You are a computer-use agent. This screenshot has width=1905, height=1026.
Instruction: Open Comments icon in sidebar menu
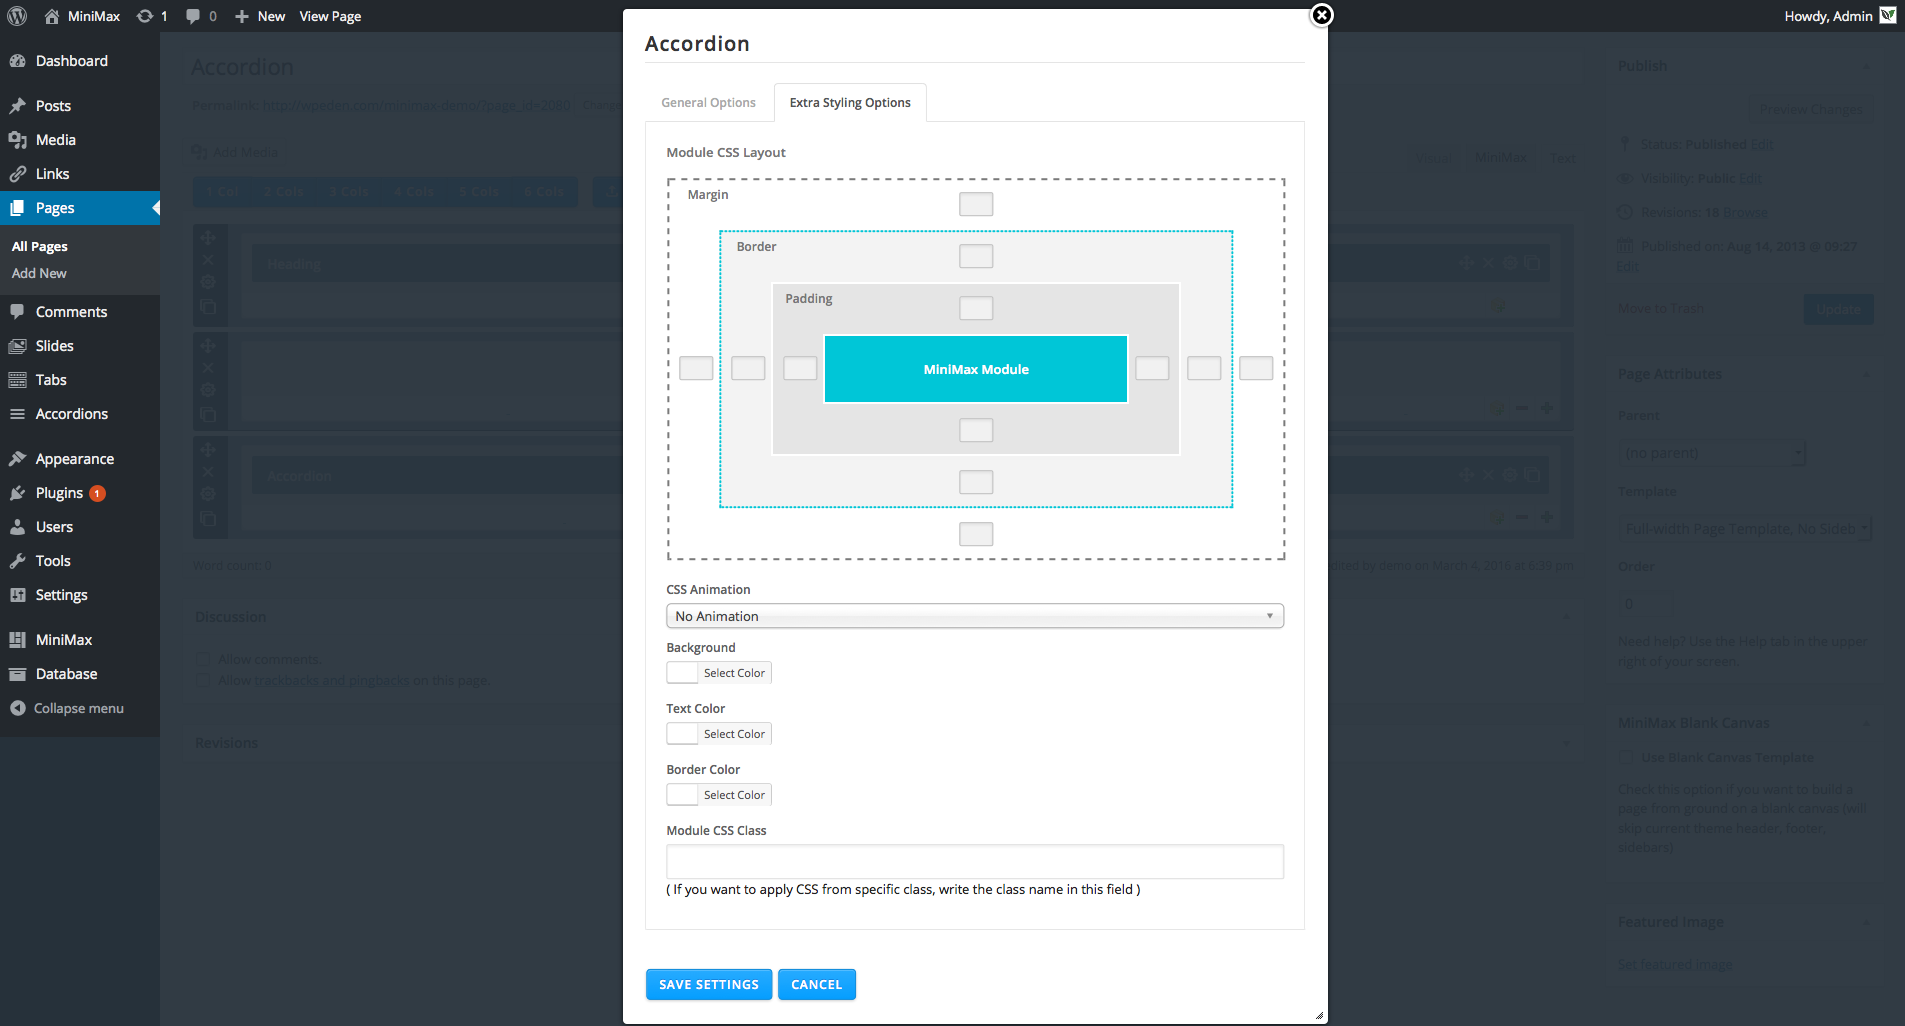pyautogui.click(x=17, y=312)
